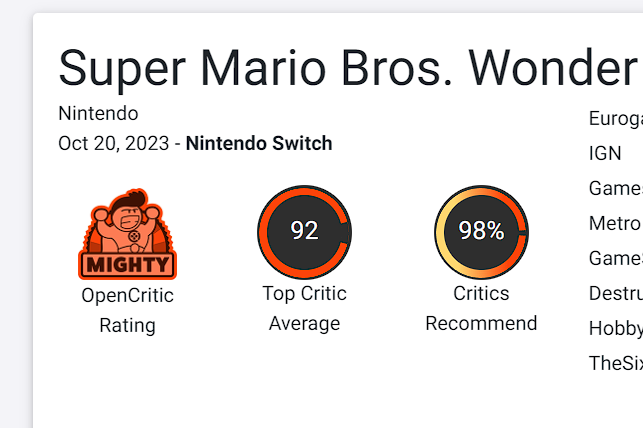Image resolution: width=643 pixels, height=428 pixels.
Task: Click the 98% text in the circle
Action: 481,231
